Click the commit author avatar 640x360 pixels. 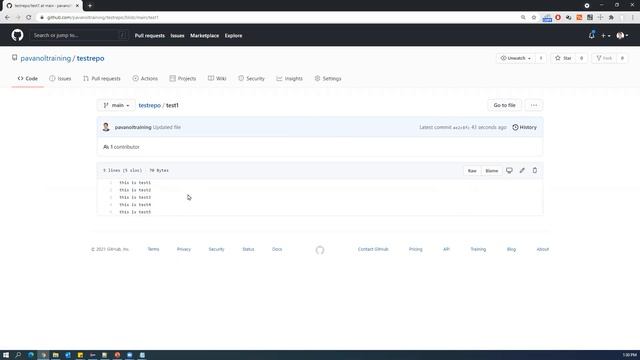pos(106,127)
